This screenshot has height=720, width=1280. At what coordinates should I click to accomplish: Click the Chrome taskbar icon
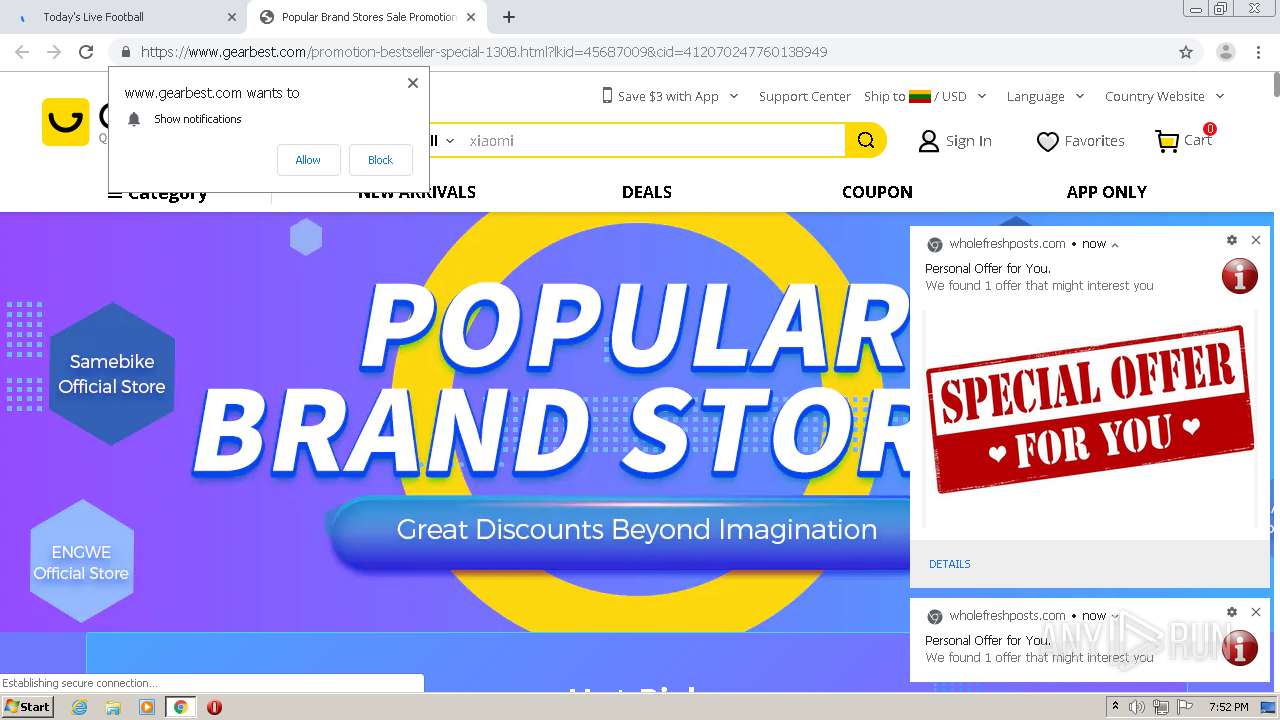(180, 707)
